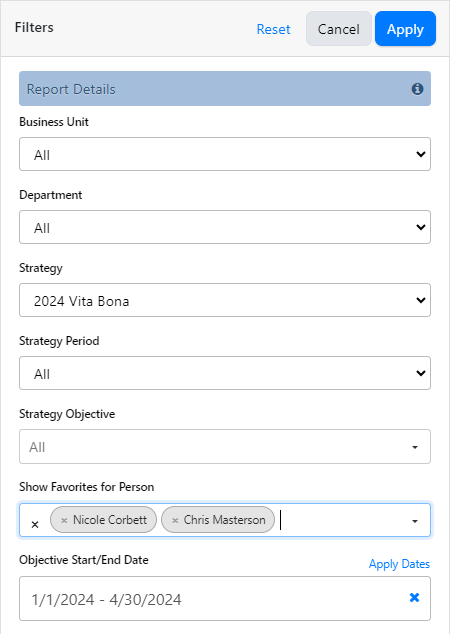Open the Strategy dropdown showing 2024 Vita Bona

[225, 300]
